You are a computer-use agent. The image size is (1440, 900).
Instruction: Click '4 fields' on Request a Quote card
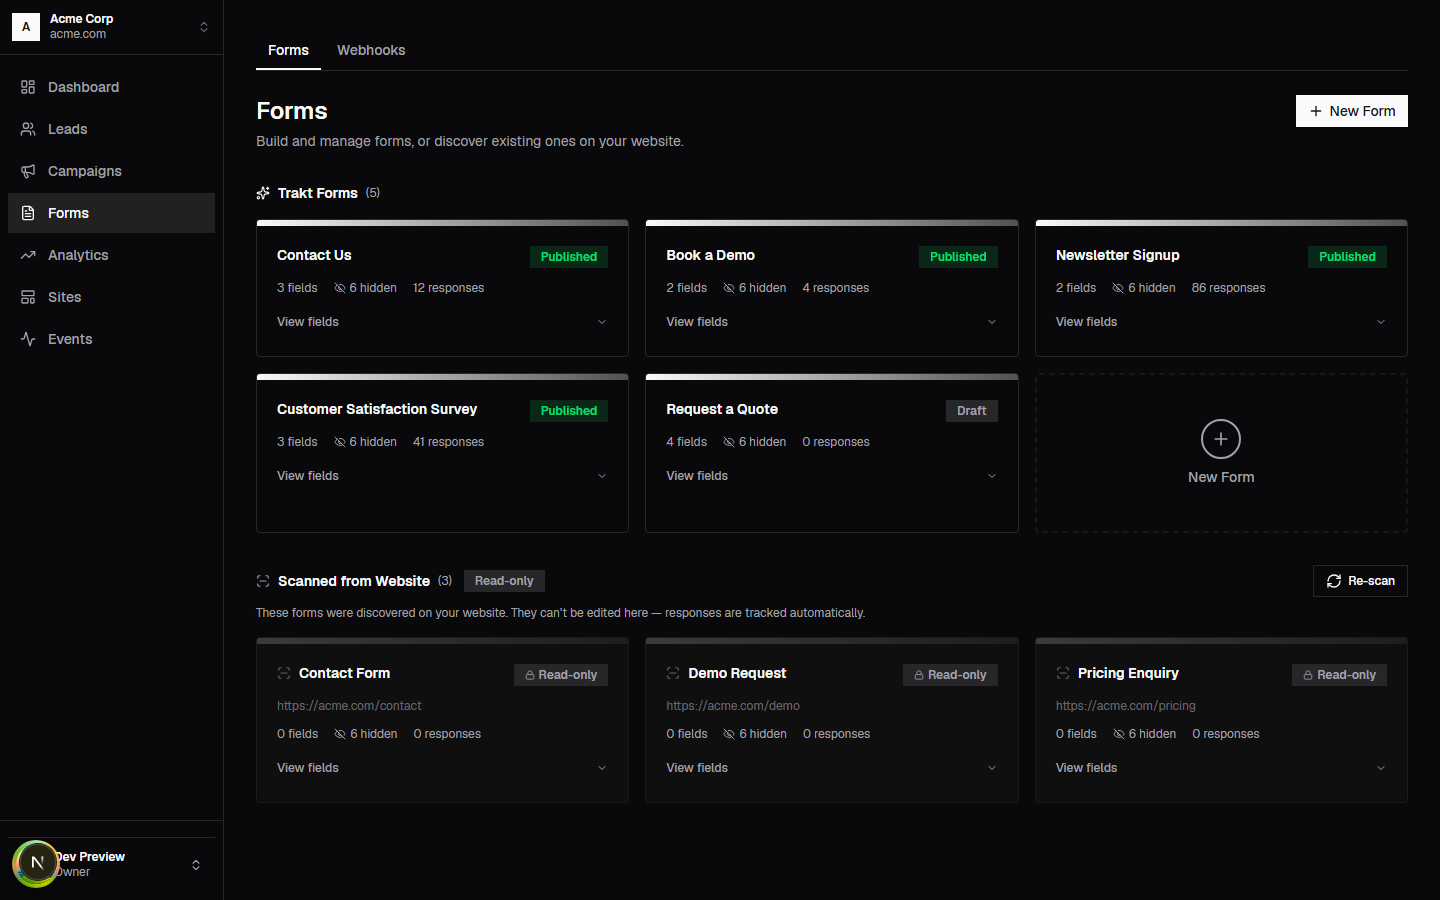tap(687, 442)
